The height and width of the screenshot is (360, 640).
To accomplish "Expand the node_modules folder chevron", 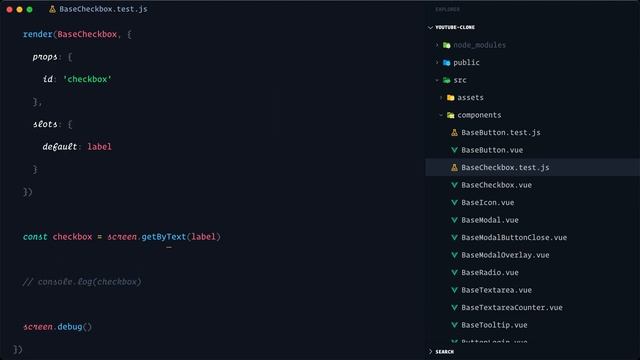I will [437, 45].
